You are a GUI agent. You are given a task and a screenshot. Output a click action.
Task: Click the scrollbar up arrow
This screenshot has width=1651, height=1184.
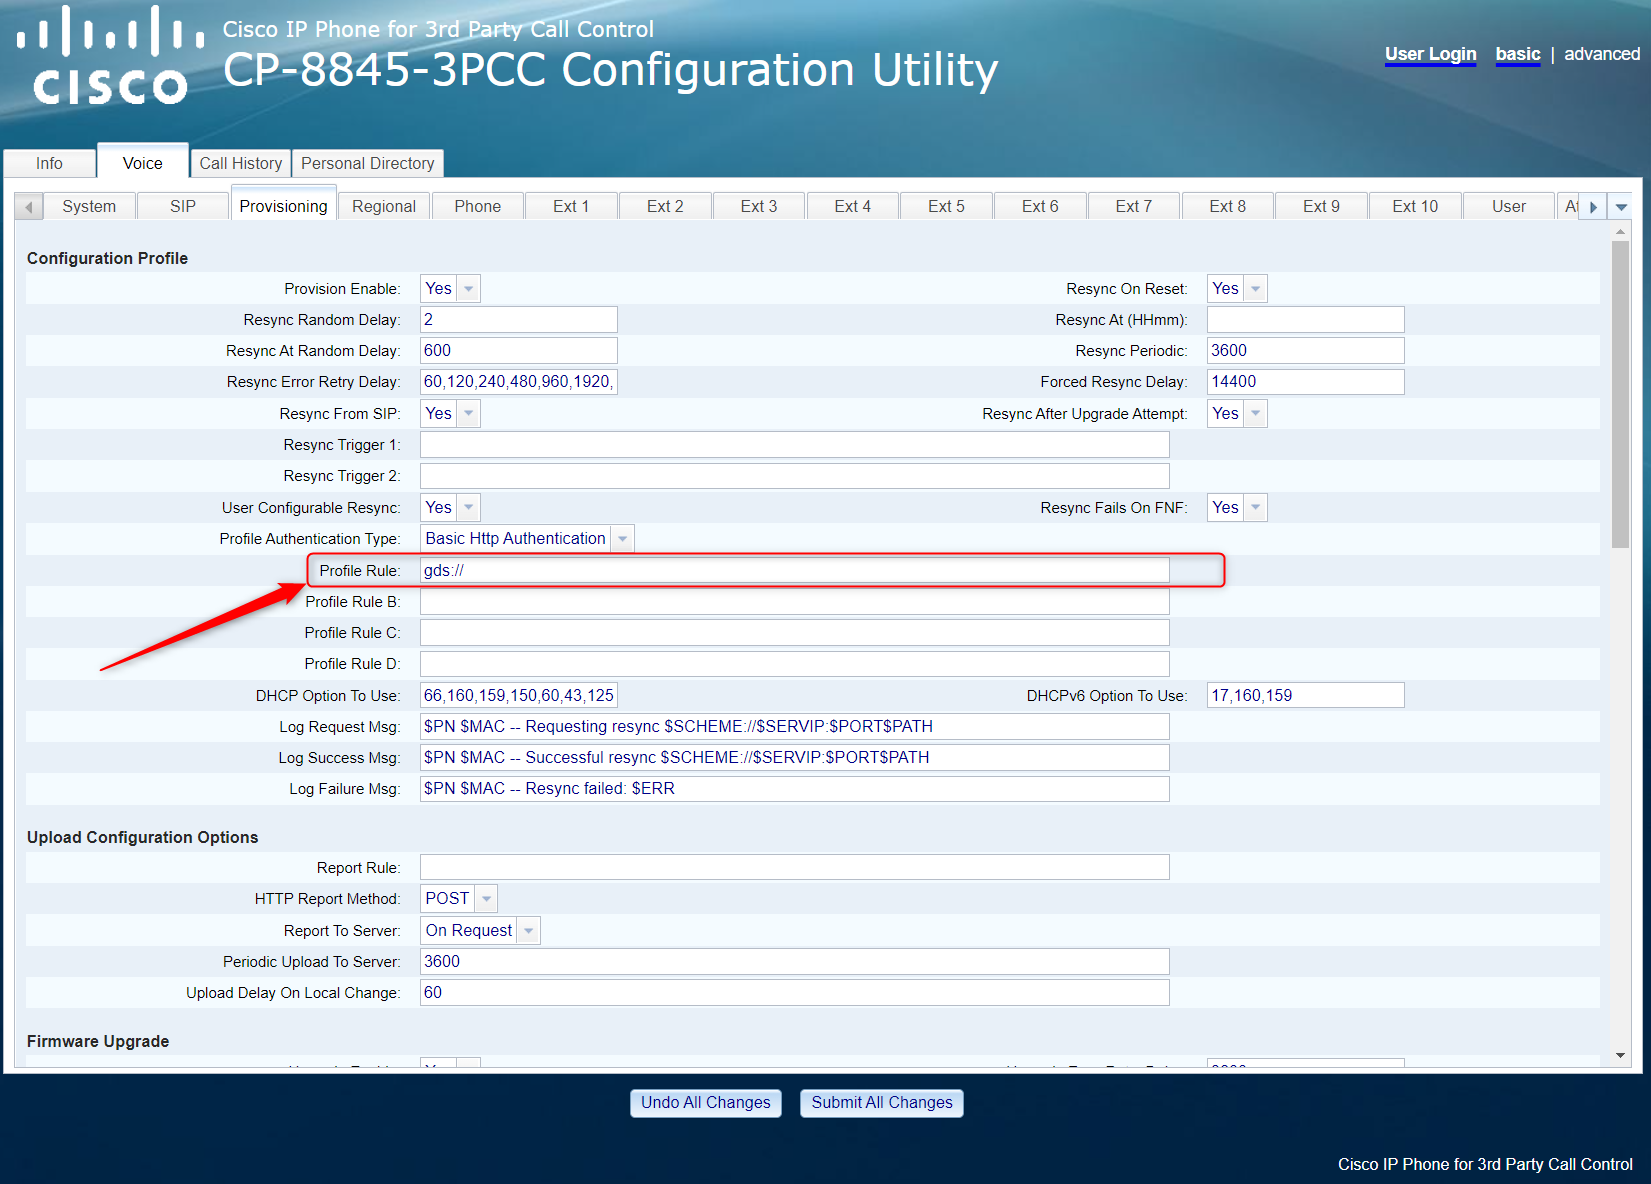1618,231
